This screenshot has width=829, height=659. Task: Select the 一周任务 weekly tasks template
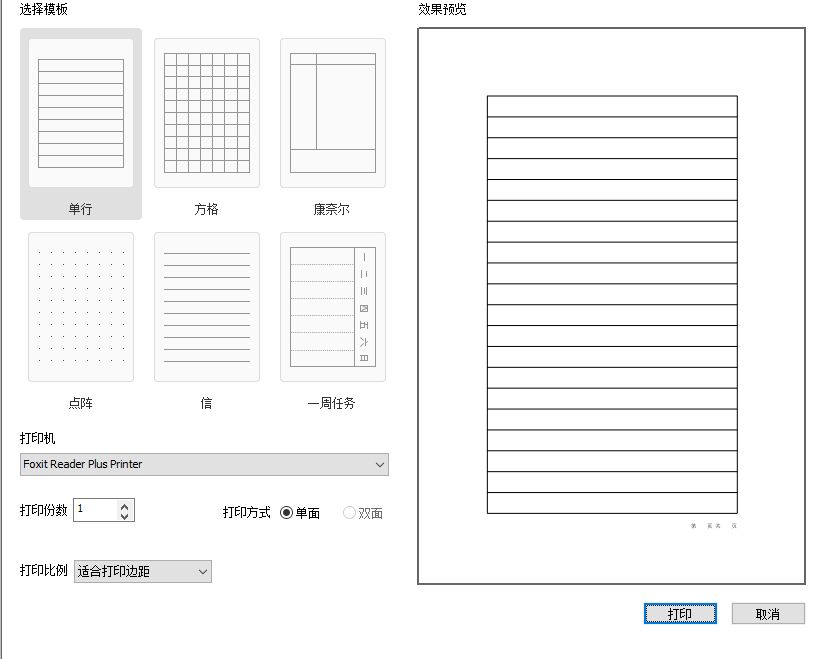click(332, 306)
